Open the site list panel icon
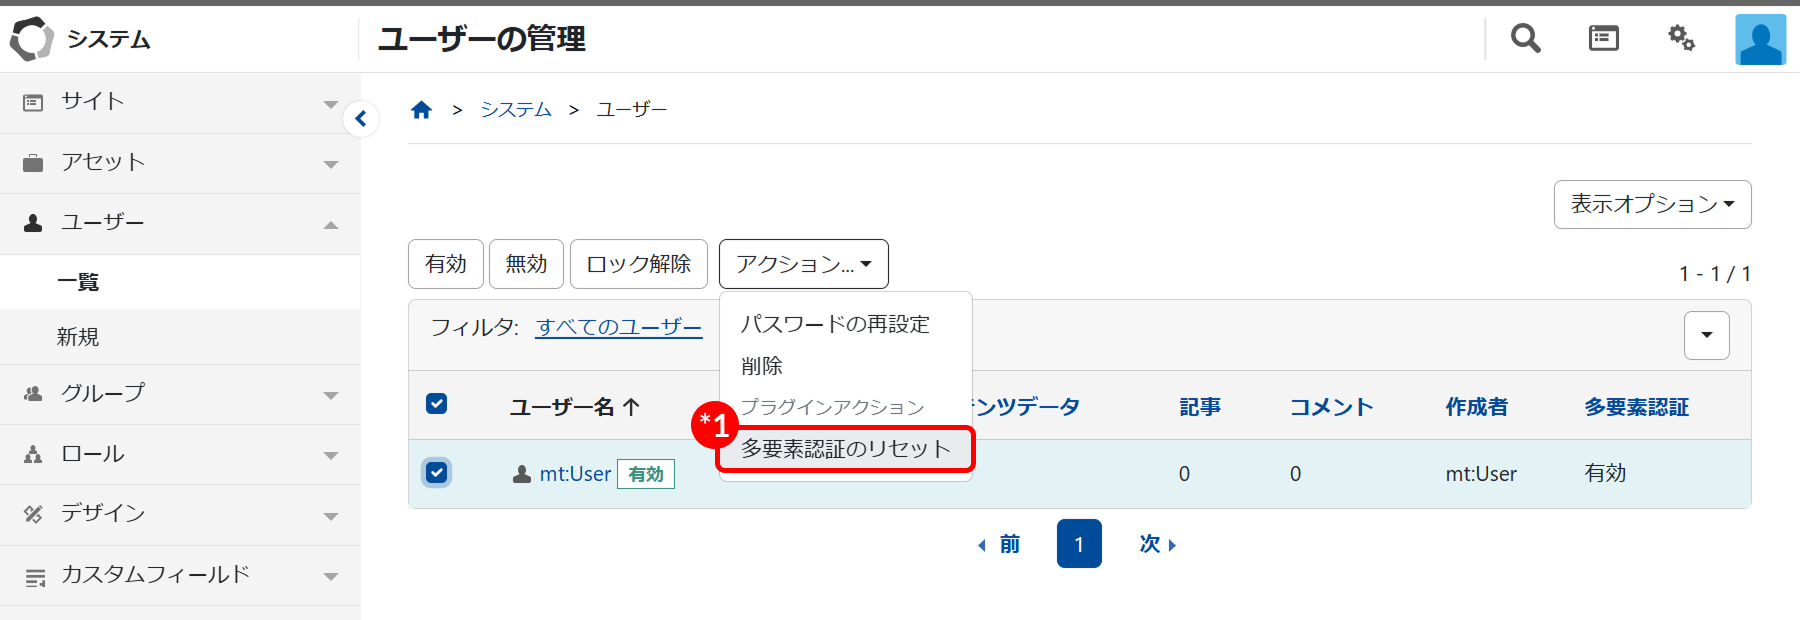The image size is (1800, 620). pos(1603,38)
